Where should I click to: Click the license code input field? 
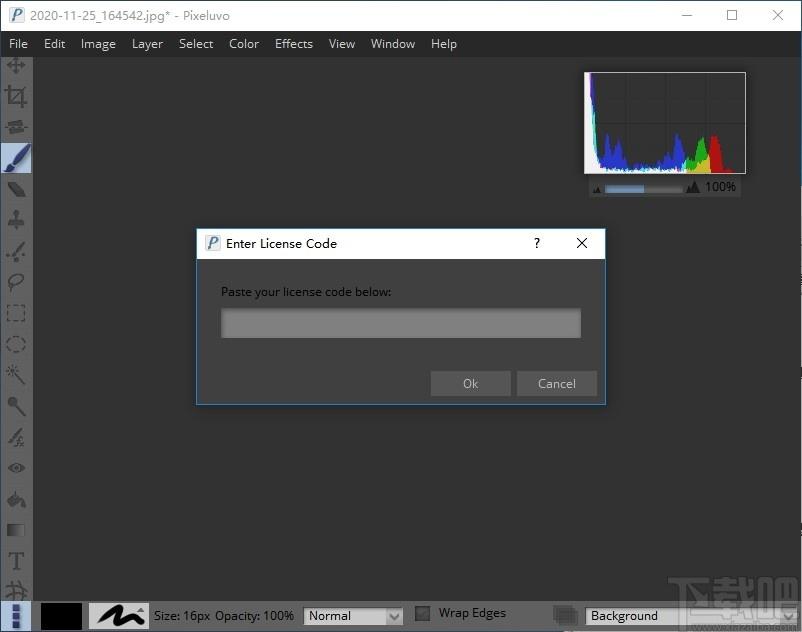(x=401, y=323)
